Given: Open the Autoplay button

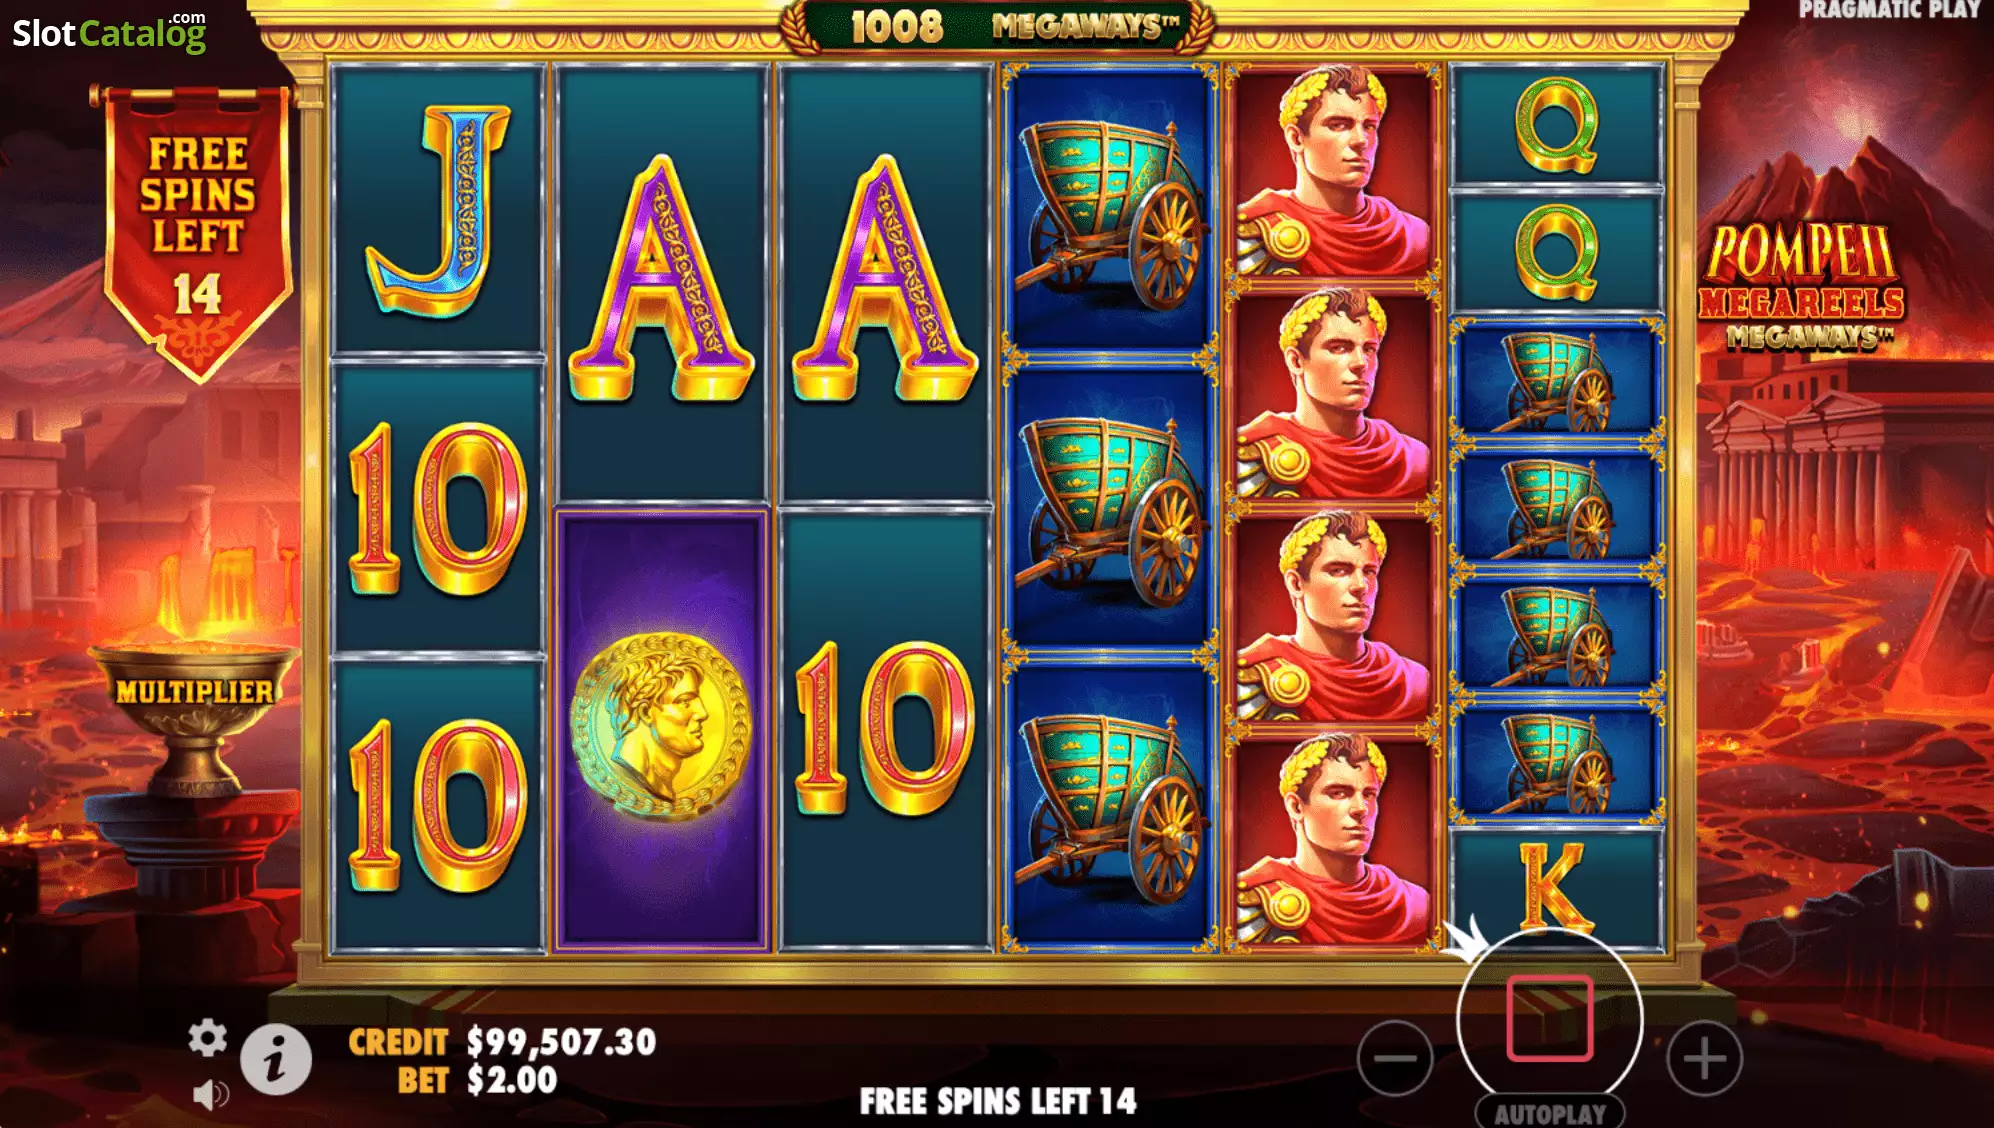Looking at the screenshot, I should click(x=1550, y=1114).
